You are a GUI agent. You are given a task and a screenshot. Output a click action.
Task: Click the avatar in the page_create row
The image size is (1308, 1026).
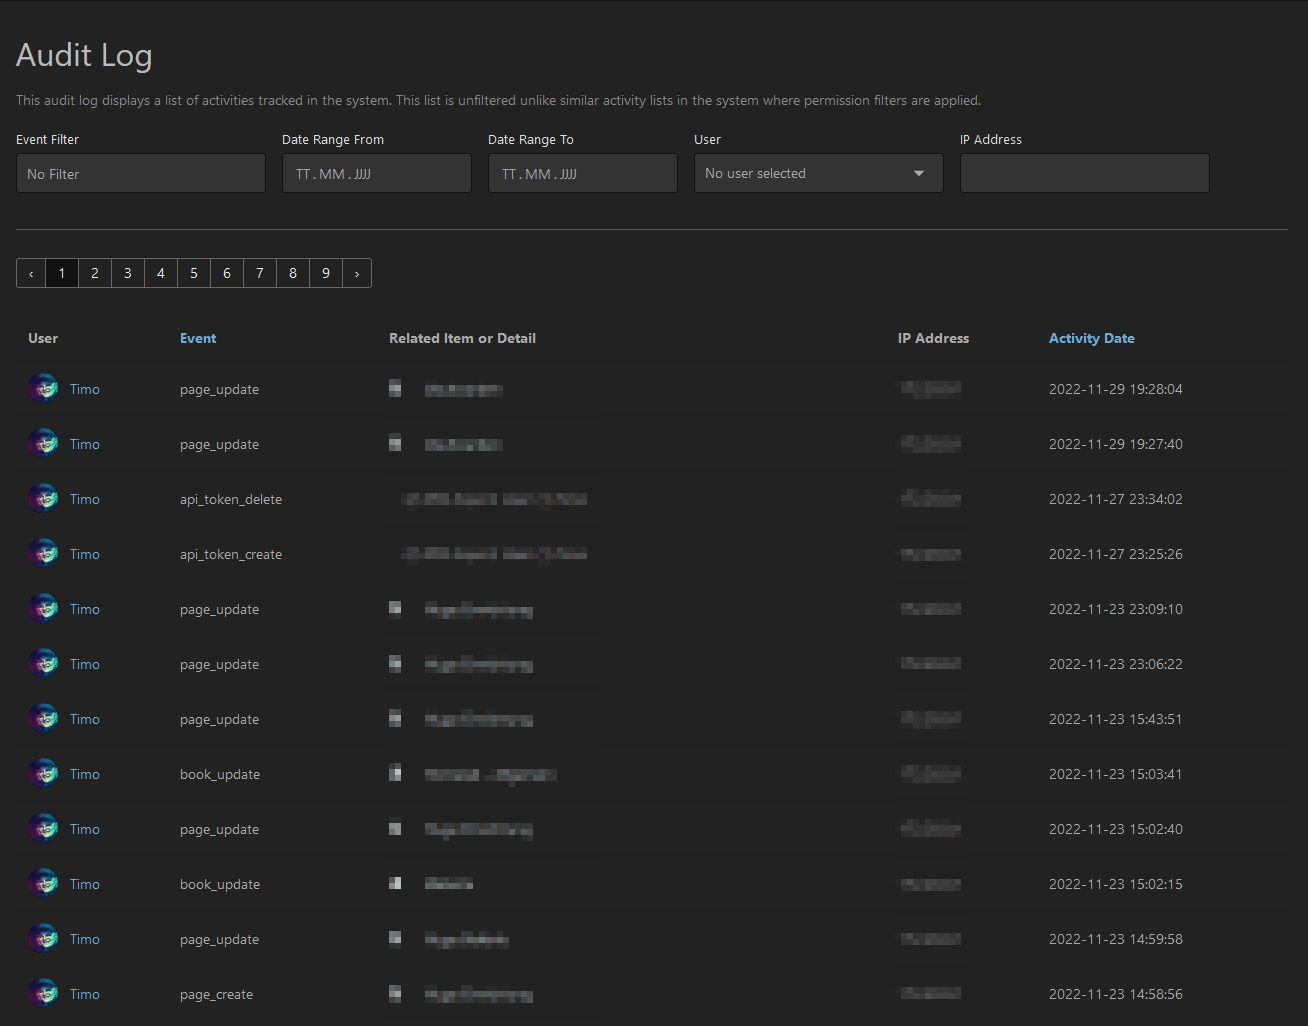(x=43, y=993)
